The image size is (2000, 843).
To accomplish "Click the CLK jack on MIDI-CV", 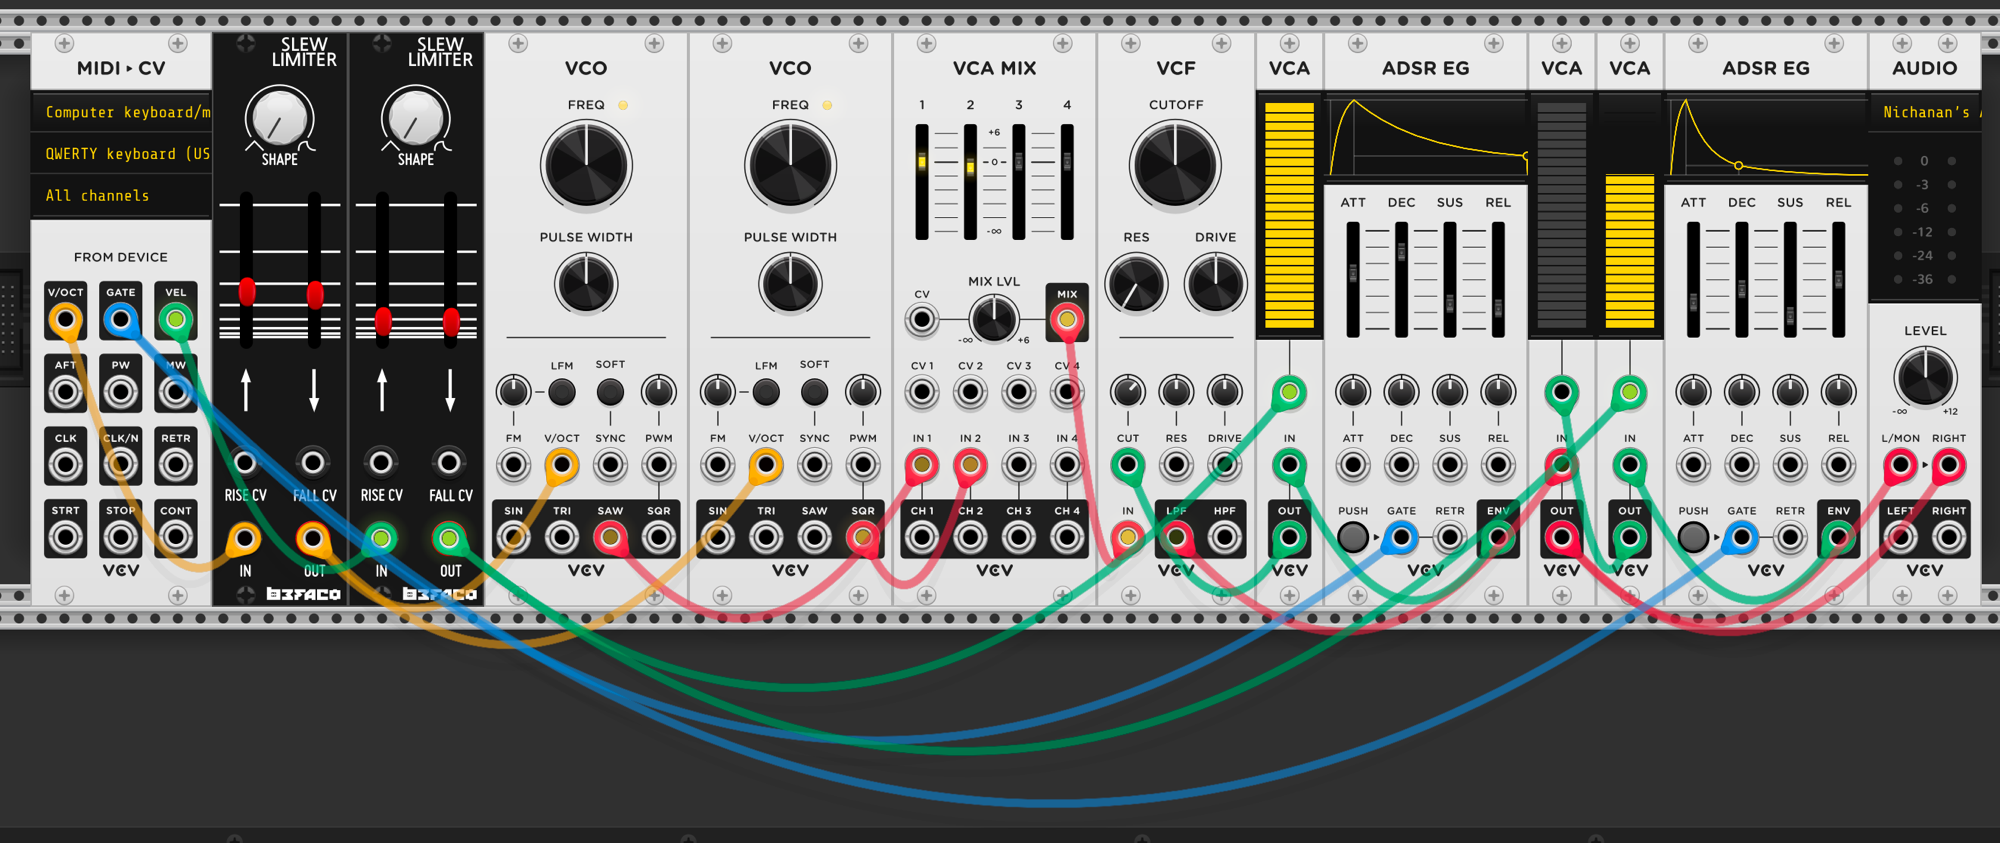I will [x=65, y=465].
